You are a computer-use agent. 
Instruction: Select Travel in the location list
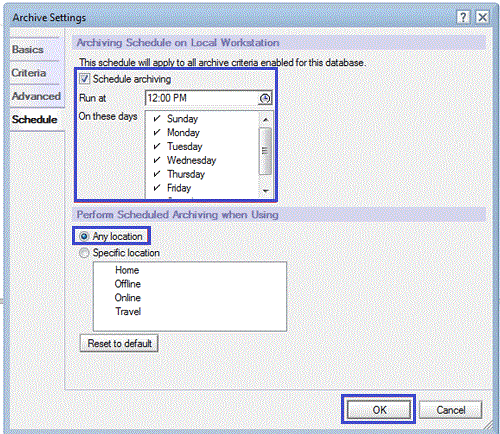click(x=128, y=312)
